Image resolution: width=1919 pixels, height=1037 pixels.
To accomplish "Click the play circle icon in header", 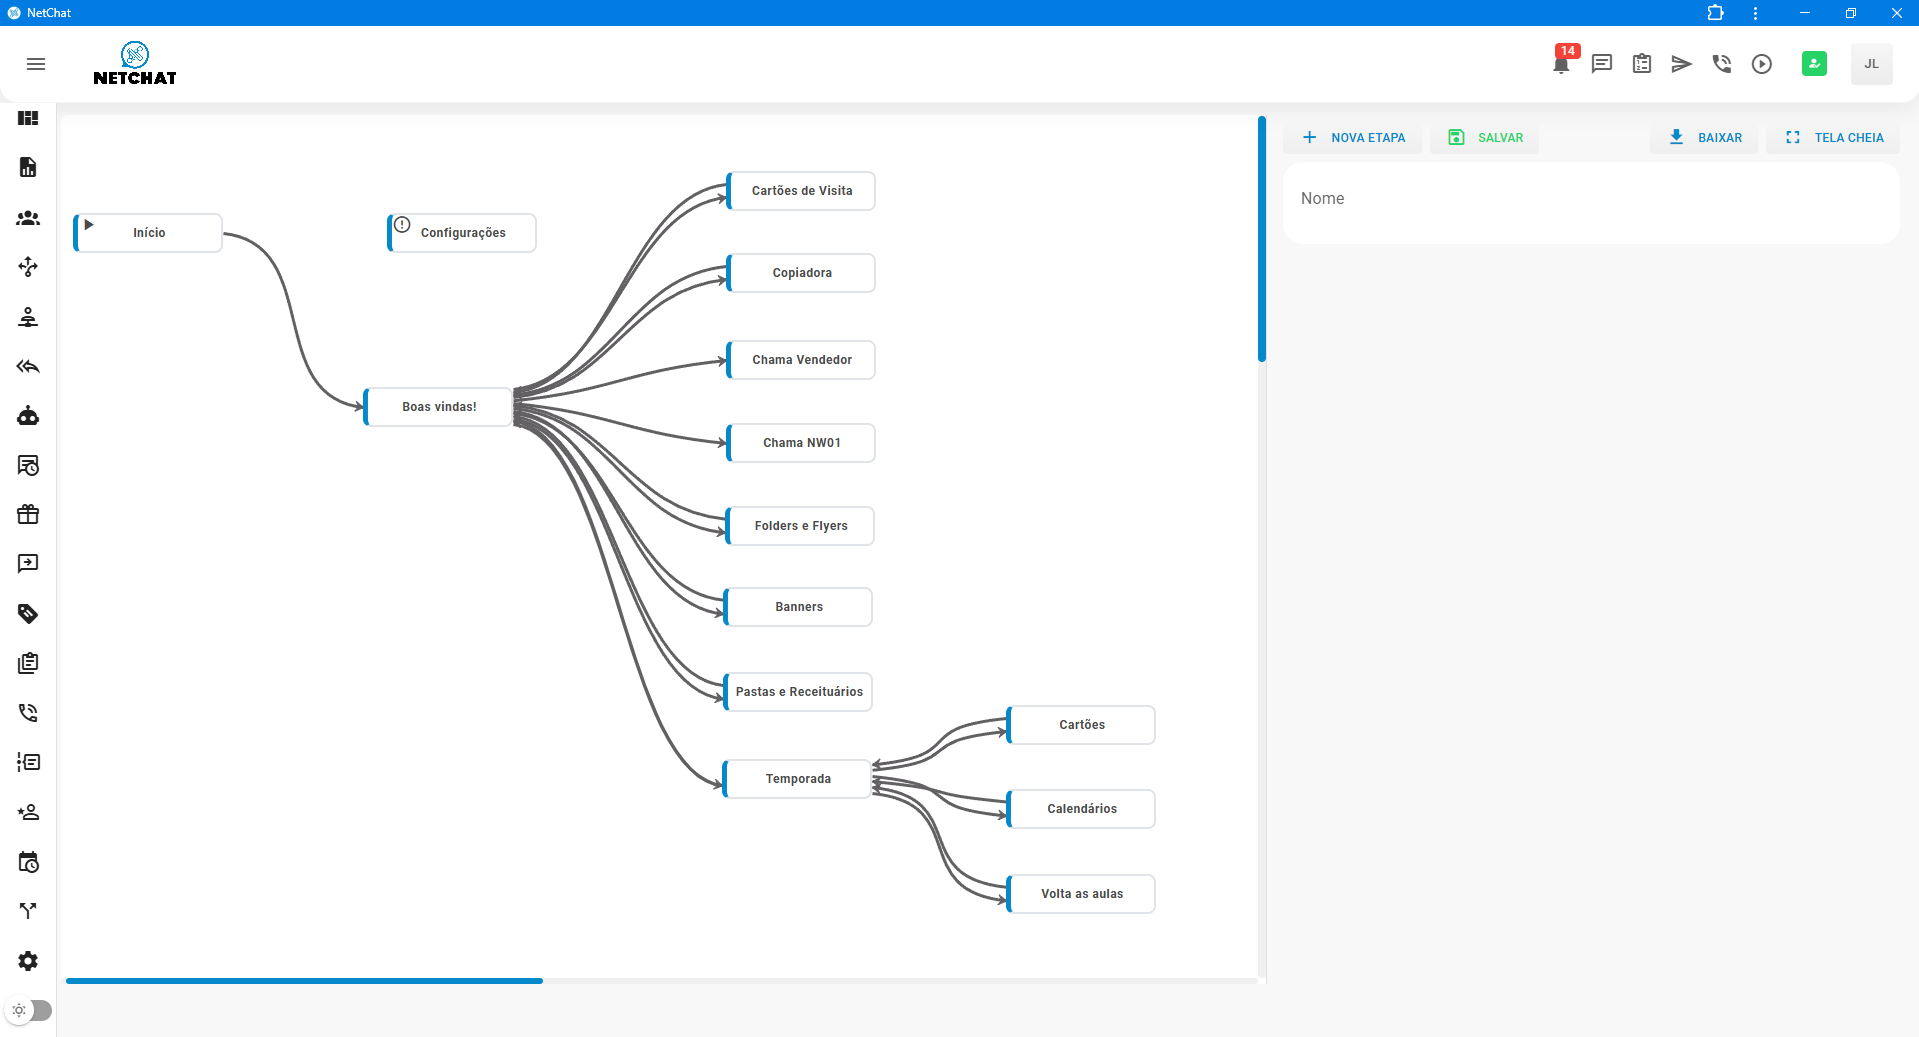I will pos(1762,64).
